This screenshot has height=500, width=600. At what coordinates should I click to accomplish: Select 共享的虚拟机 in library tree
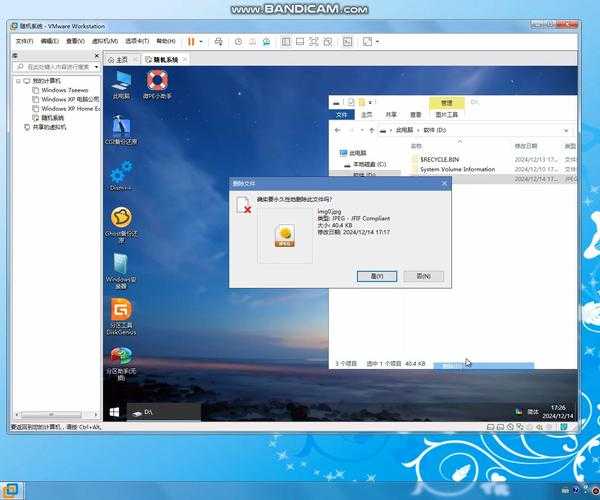point(49,127)
